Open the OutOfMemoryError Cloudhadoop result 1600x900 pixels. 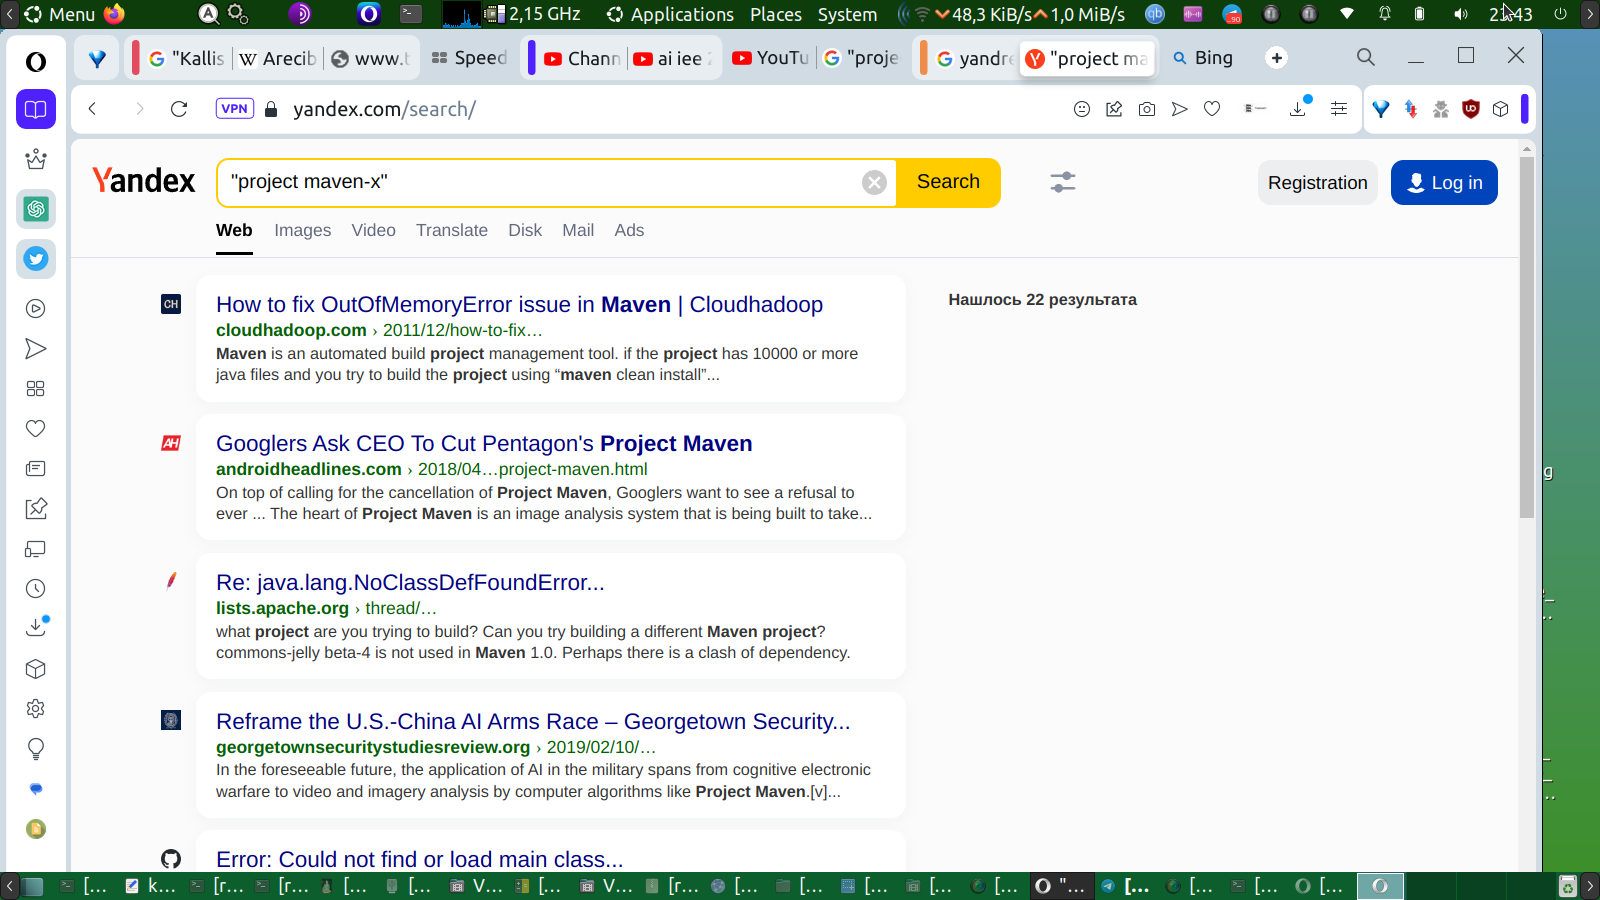[x=519, y=305]
